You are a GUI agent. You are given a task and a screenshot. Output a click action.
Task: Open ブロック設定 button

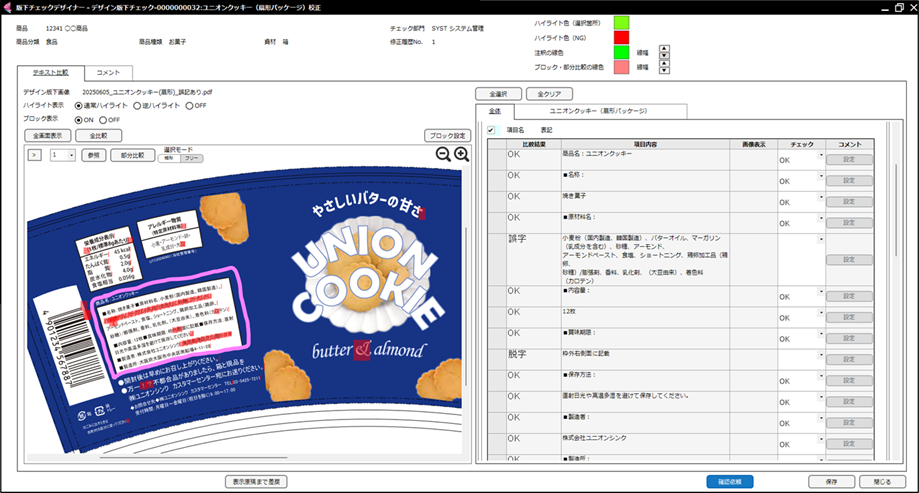tap(448, 135)
